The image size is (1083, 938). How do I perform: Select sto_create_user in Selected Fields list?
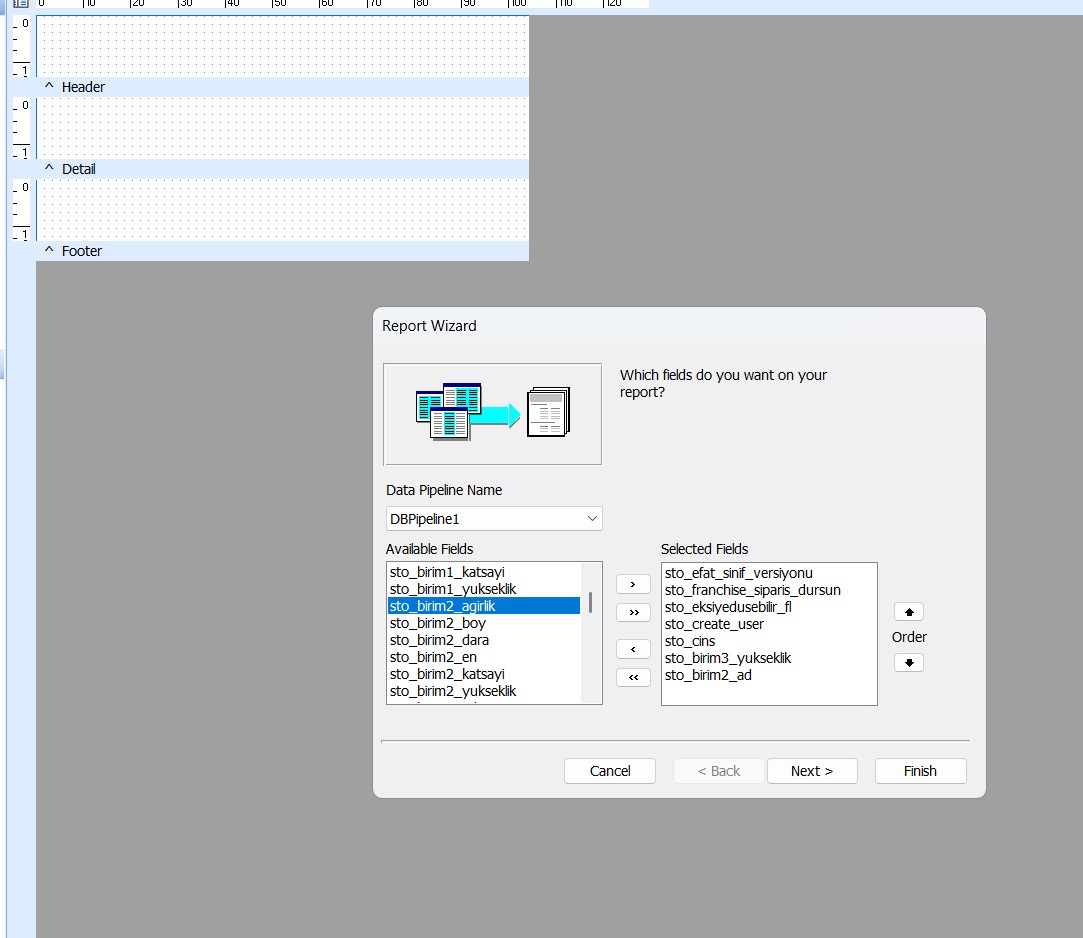pos(714,624)
